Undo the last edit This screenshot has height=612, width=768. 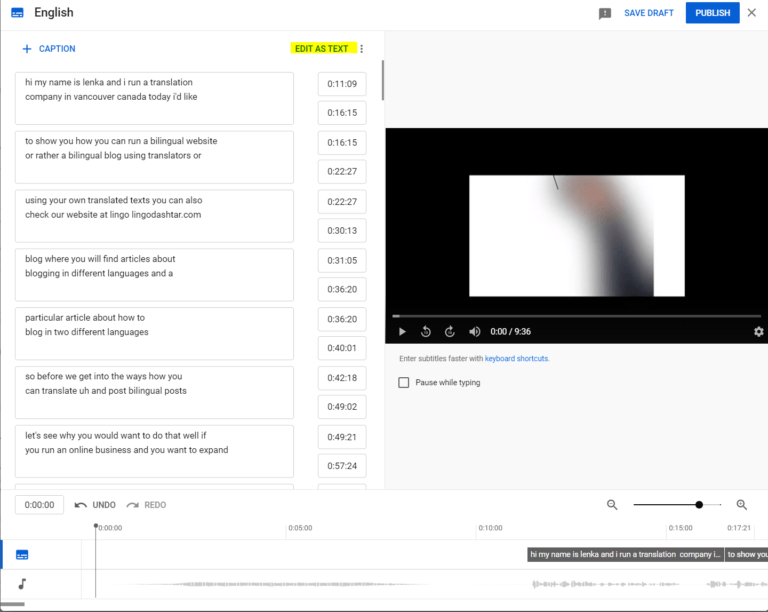click(95, 505)
